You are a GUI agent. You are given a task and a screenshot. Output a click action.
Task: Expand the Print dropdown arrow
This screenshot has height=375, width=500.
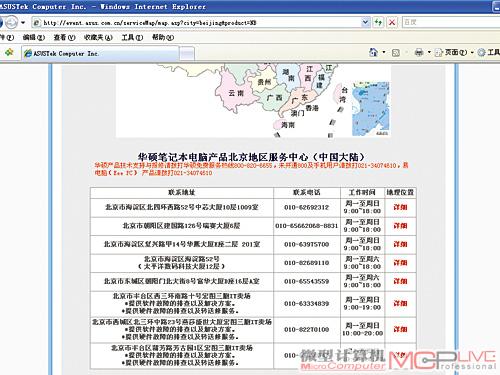point(429,52)
